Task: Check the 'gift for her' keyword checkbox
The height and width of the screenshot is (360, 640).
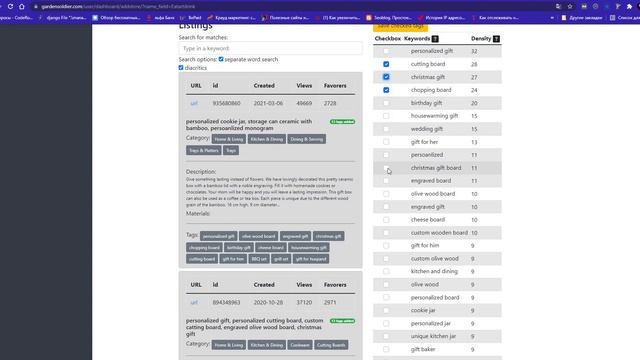Action: point(386,142)
